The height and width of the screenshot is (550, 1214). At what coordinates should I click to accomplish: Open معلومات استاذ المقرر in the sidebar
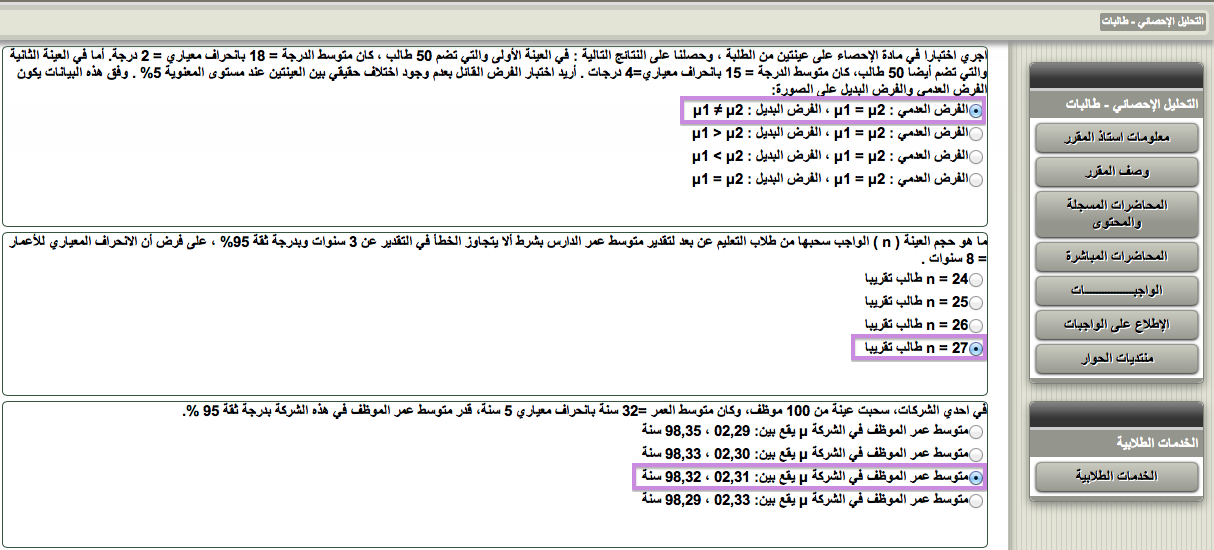1116,138
